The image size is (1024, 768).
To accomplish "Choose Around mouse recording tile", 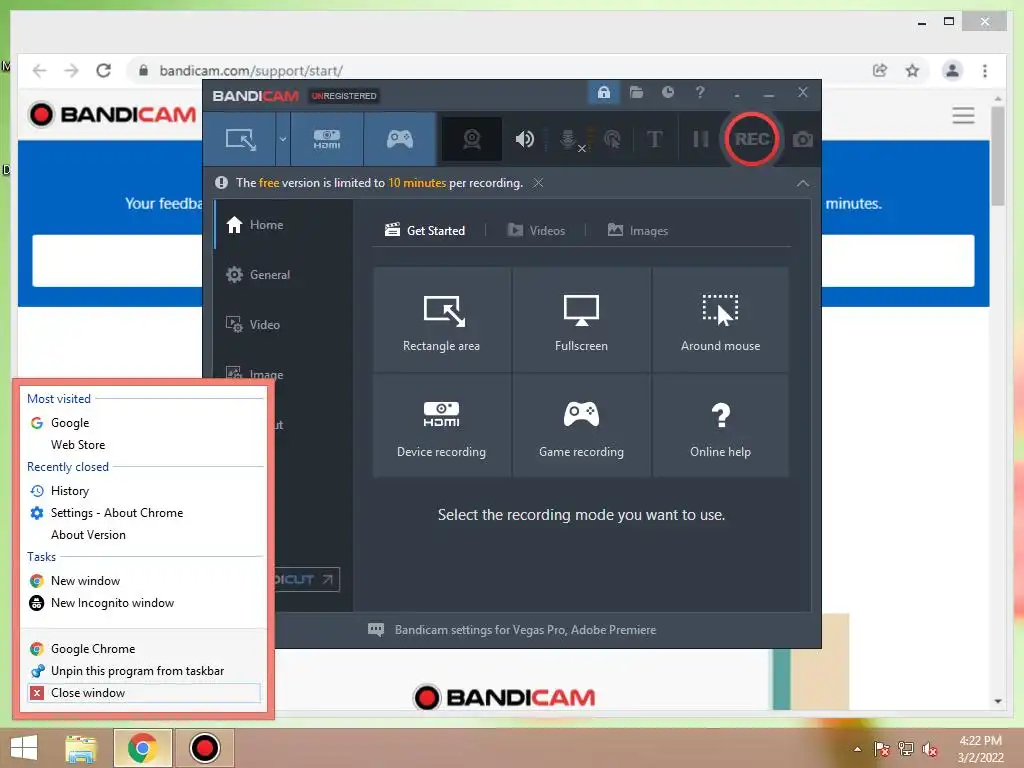I will click(x=720, y=319).
